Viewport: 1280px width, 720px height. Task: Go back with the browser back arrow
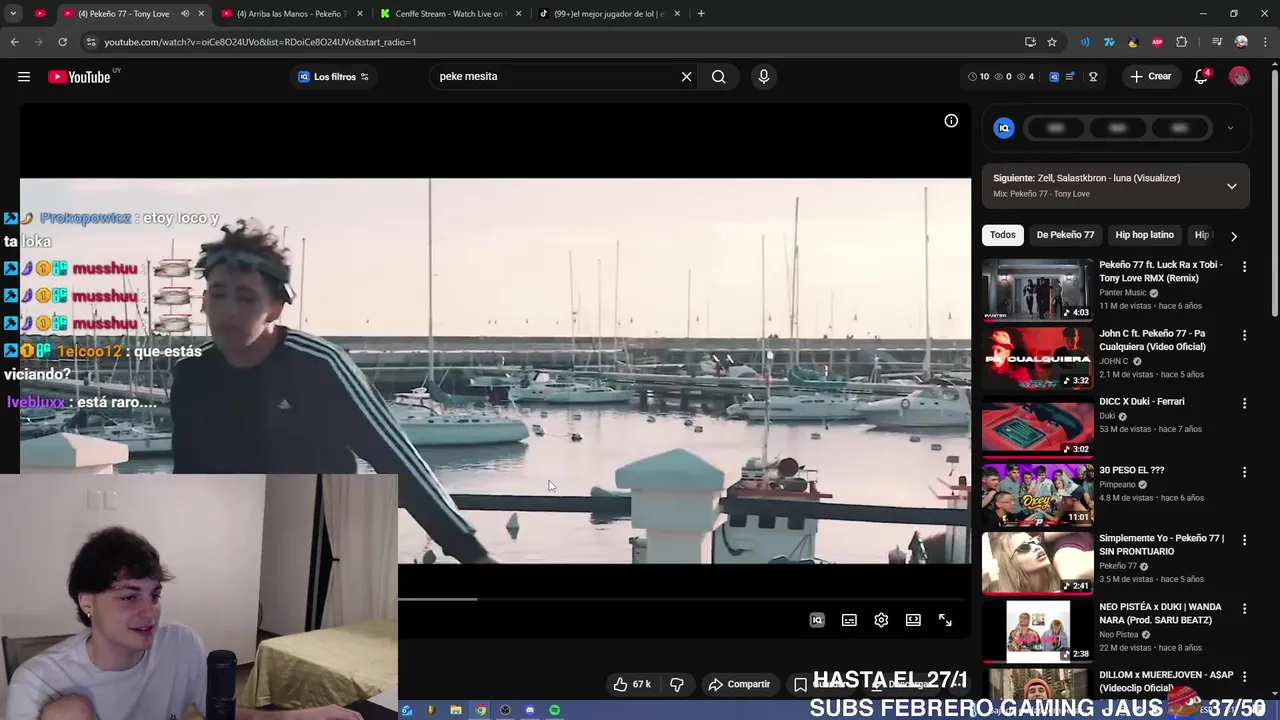coord(14,42)
